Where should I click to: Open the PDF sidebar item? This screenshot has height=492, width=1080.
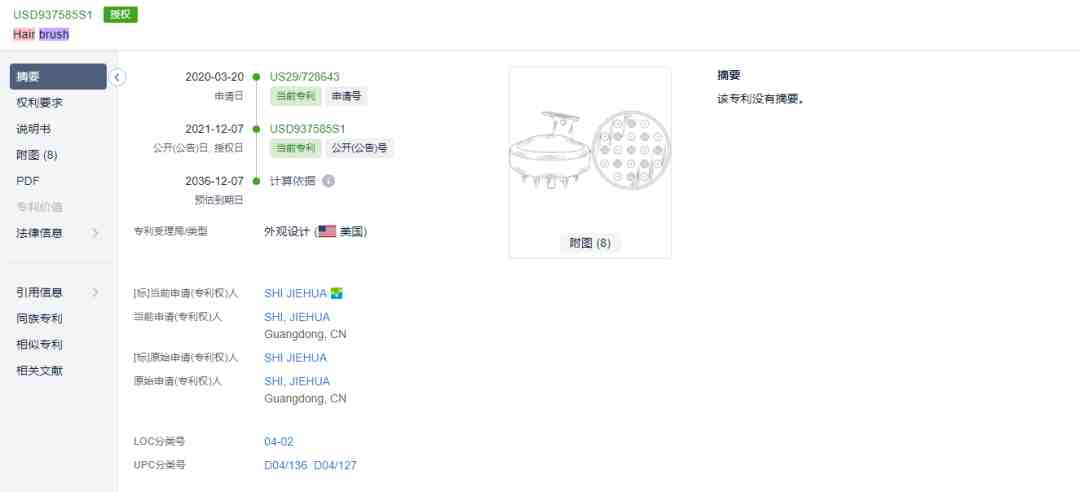click(28, 181)
